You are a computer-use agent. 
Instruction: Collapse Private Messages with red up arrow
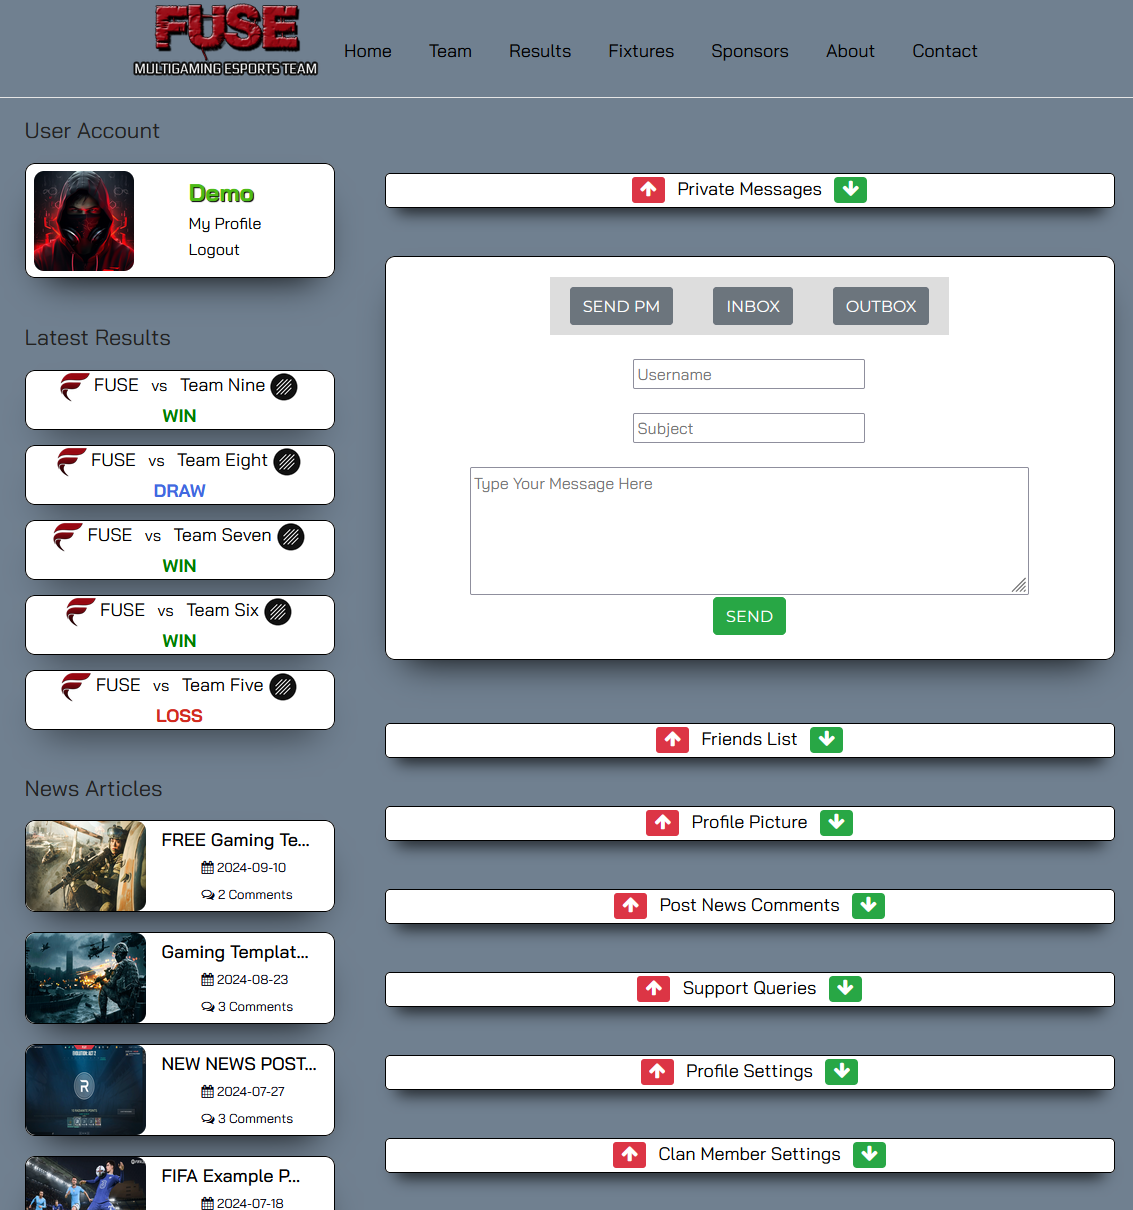[x=648, y=190]
